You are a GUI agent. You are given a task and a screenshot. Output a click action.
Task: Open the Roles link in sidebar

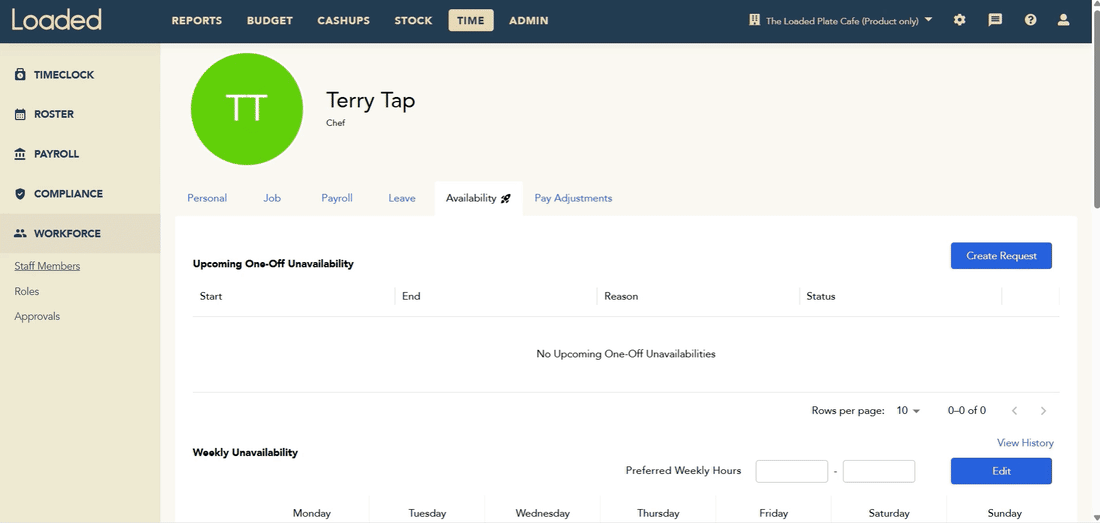pyautogui.click(x=27, y=291)
